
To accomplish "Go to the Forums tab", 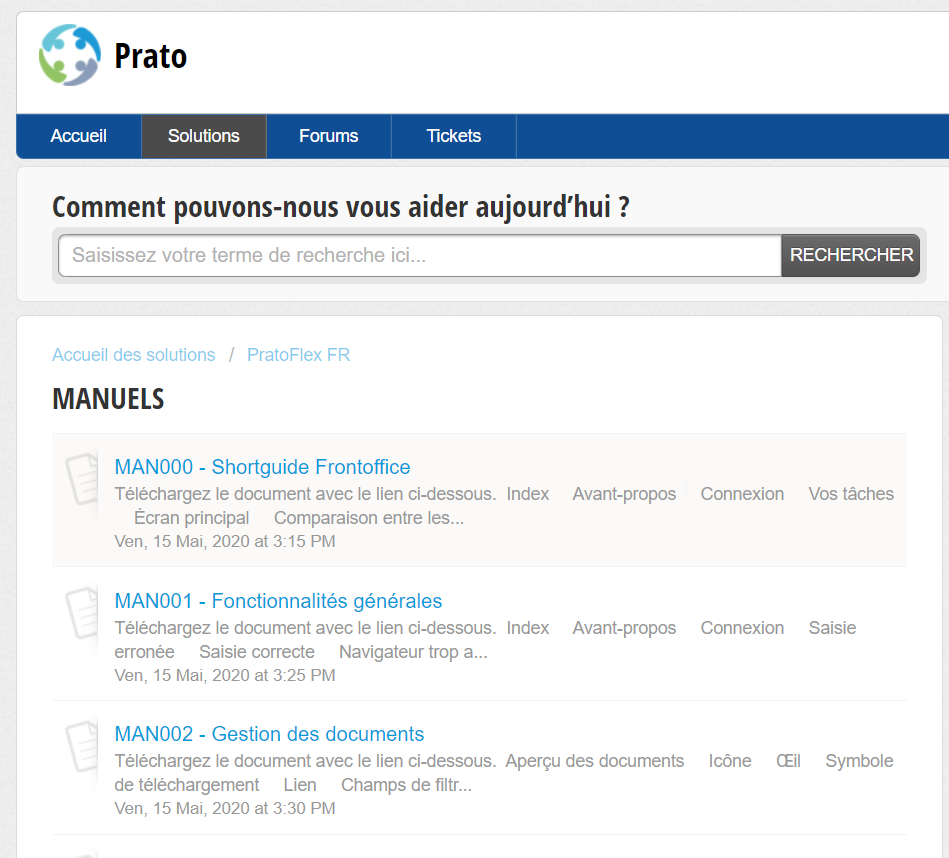I will 329,136.
